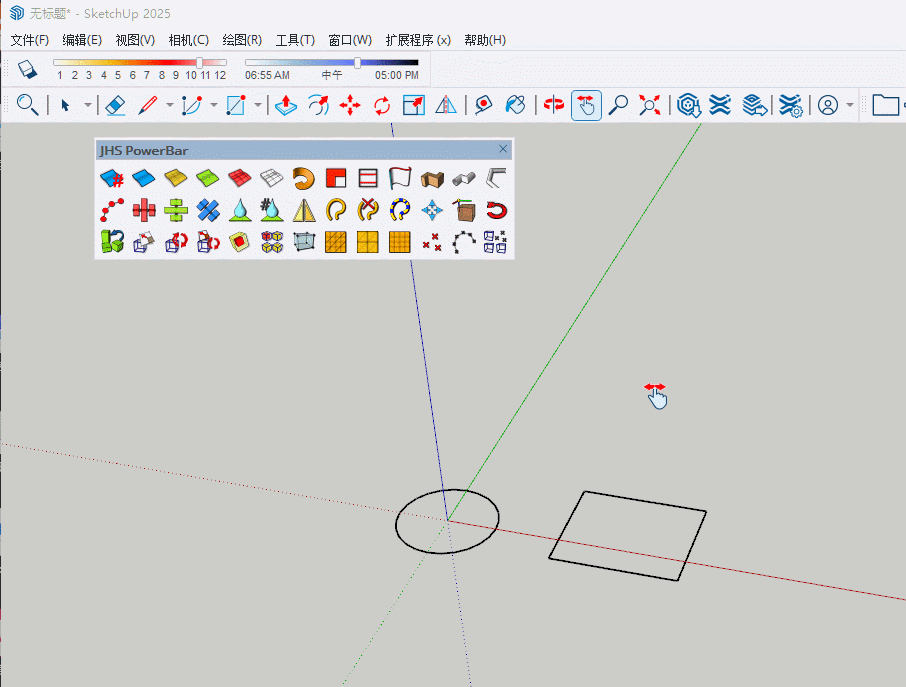Screen dimensions: 906x687
Task: Select the arrow Select tool
Action: coord(65,105)
